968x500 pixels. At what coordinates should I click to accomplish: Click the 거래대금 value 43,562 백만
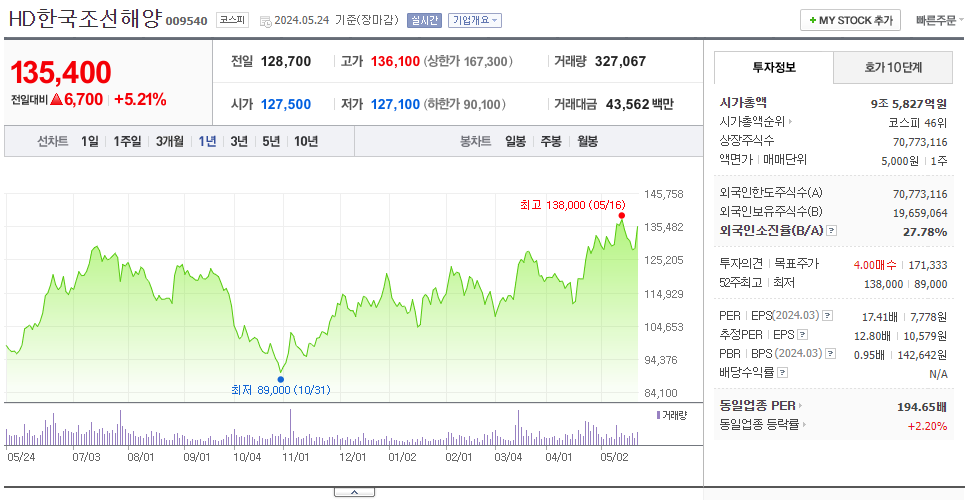[640, 104]
